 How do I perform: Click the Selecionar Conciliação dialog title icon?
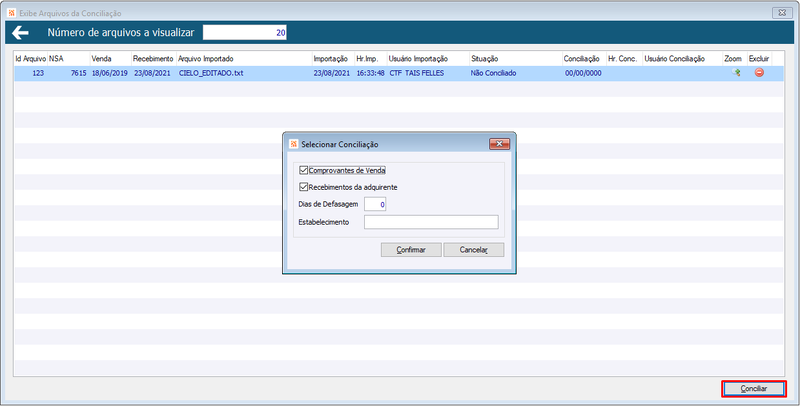coord(293,144)
